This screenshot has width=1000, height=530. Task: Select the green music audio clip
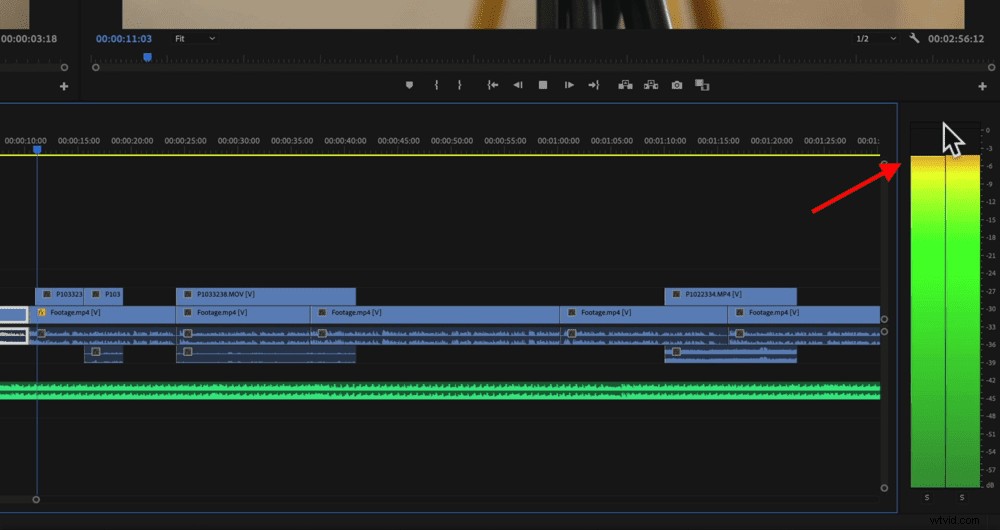pyautogui.click(x=440, y=391)
